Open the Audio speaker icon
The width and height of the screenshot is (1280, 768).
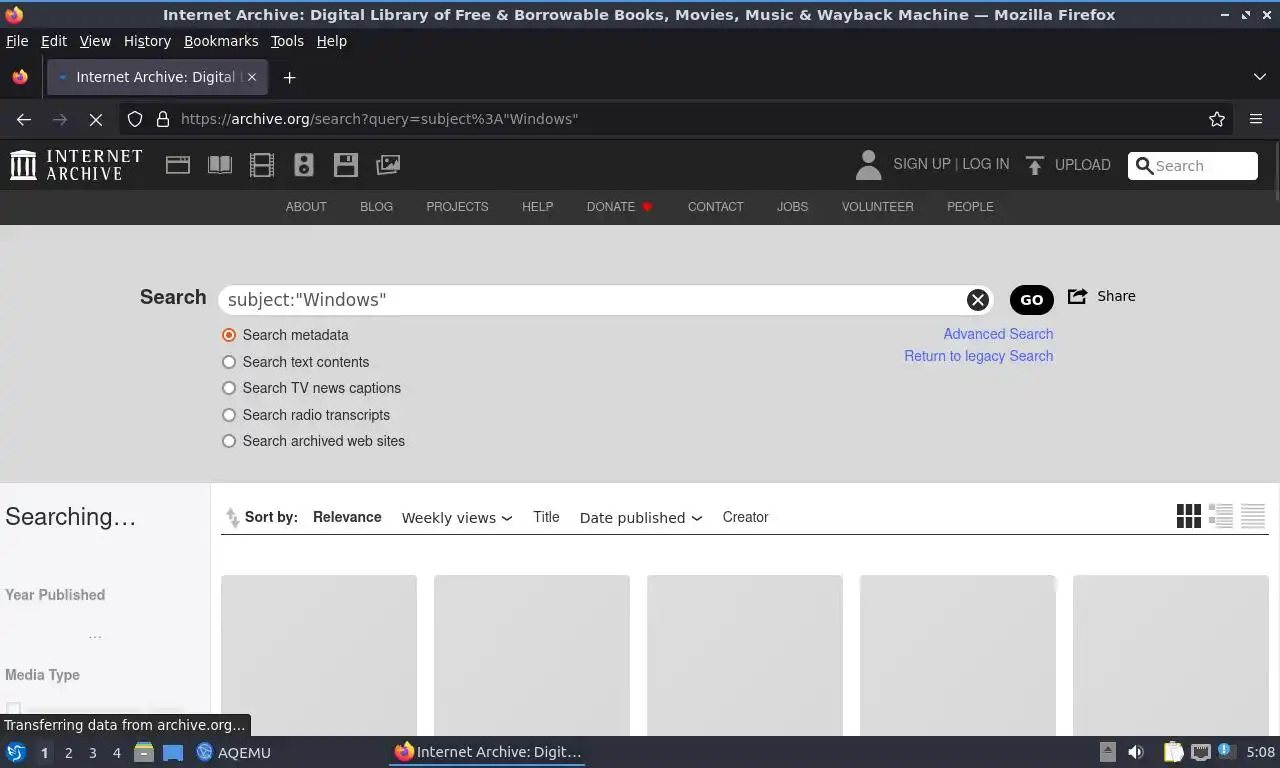point(304,165)
